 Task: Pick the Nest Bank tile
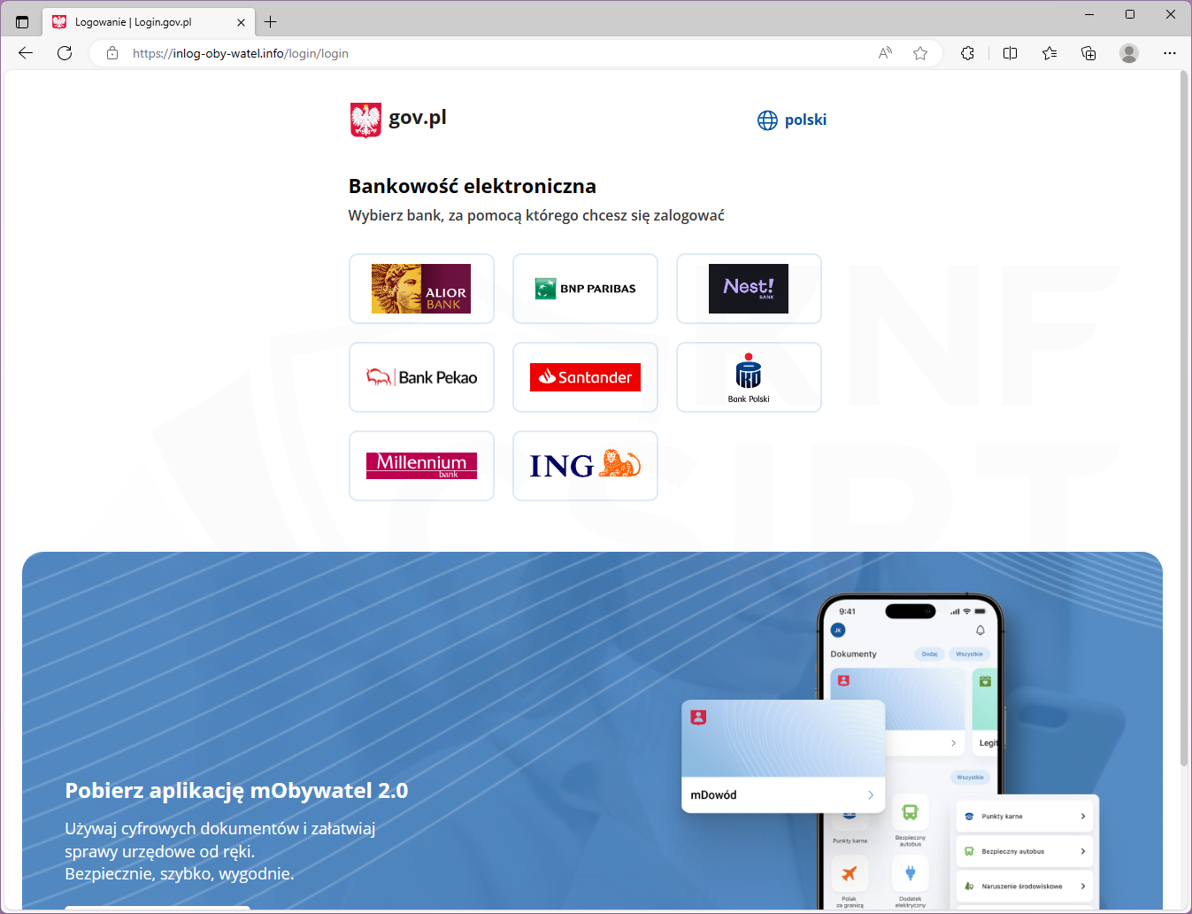[x=749, y=289]
